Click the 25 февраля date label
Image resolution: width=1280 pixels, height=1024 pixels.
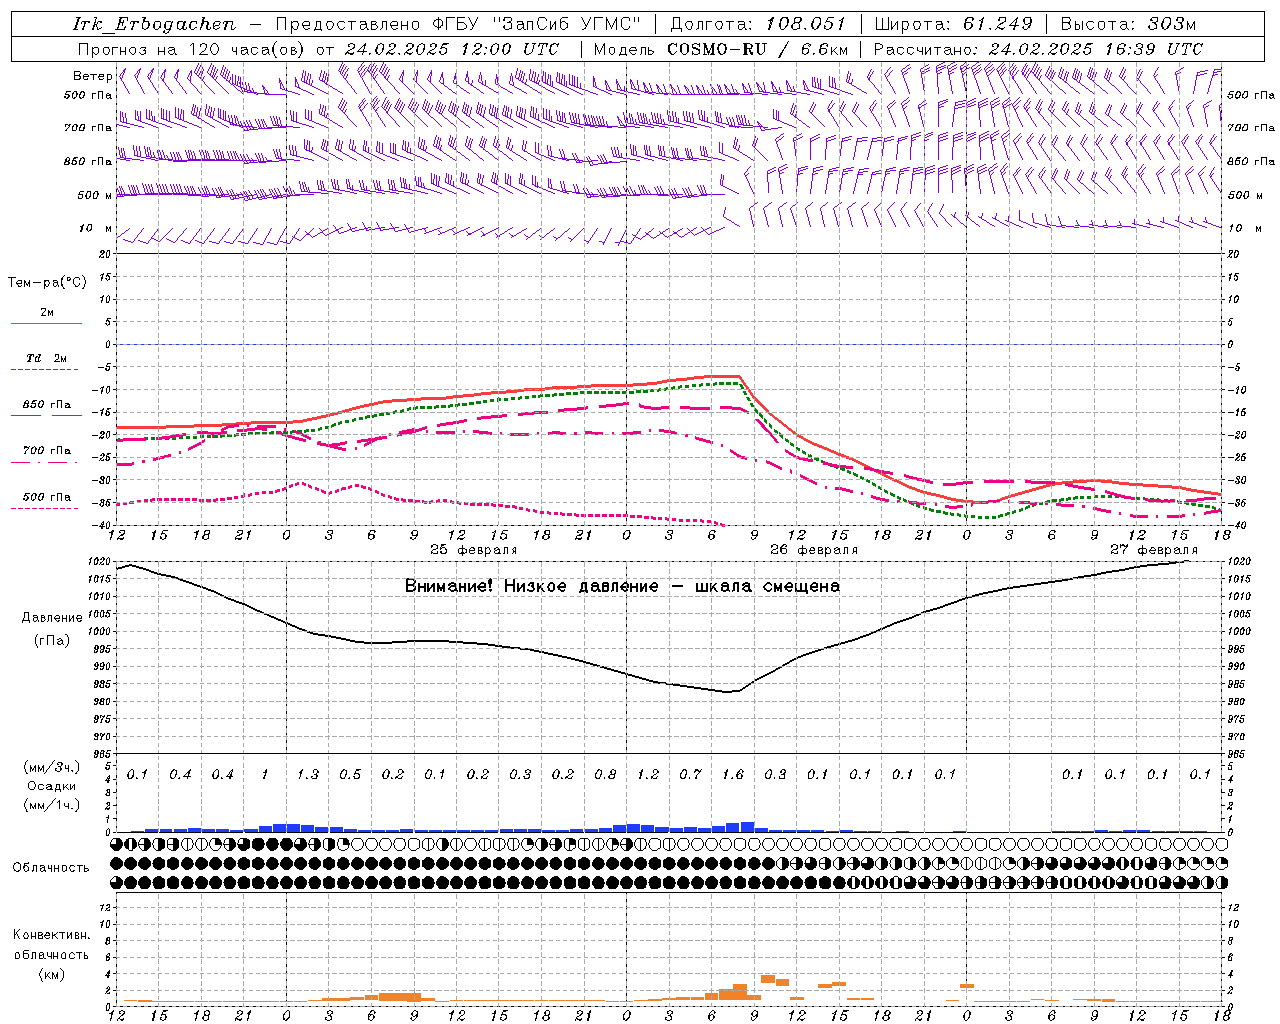pos(474,550)
